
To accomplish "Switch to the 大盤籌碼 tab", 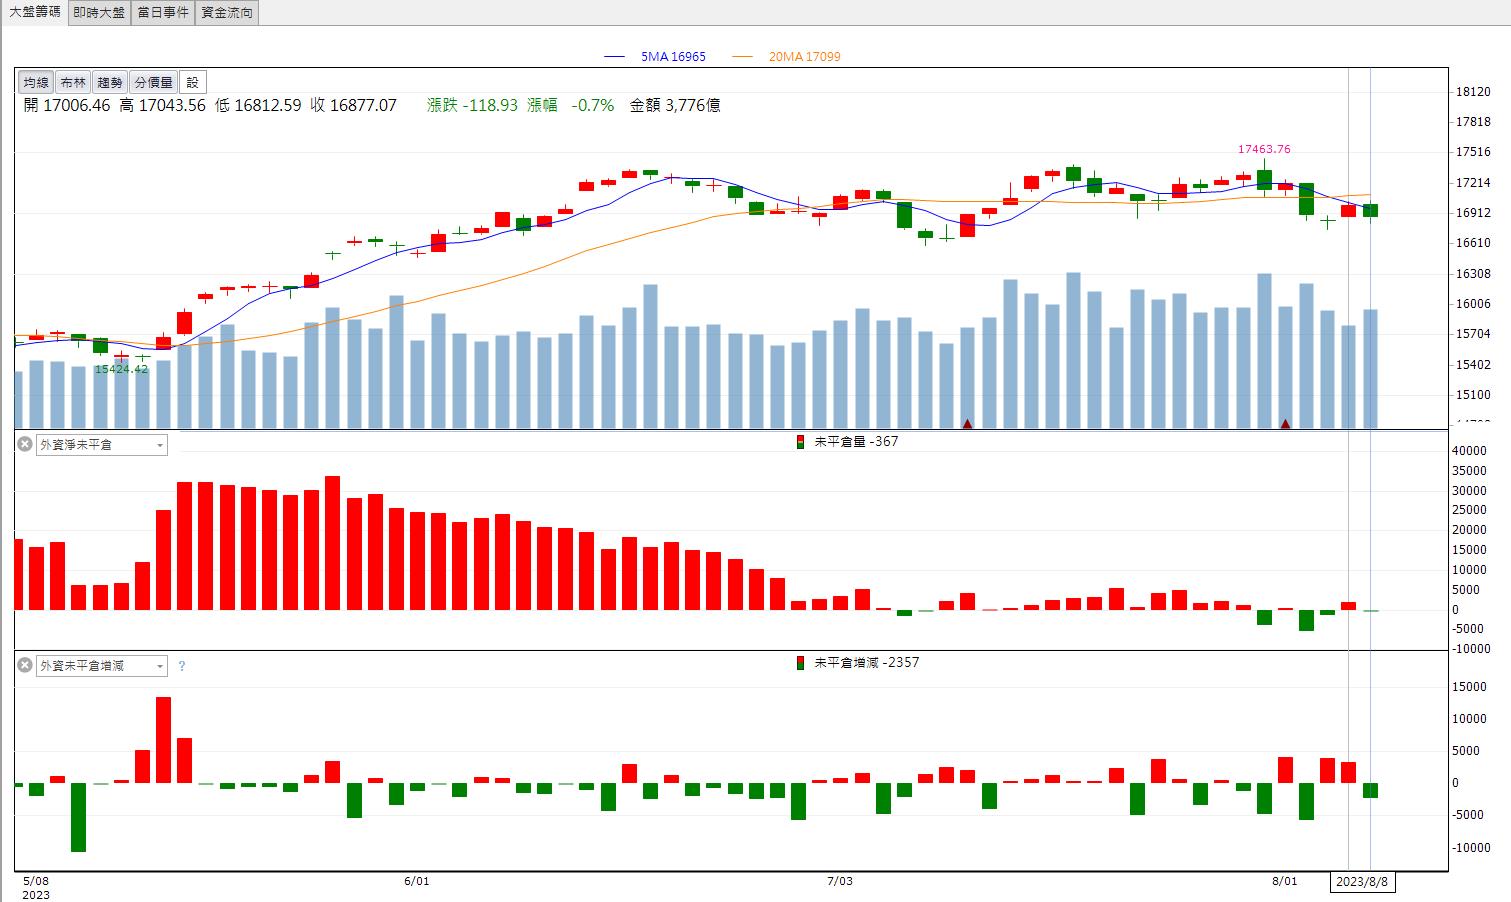I will coord(35,12).
